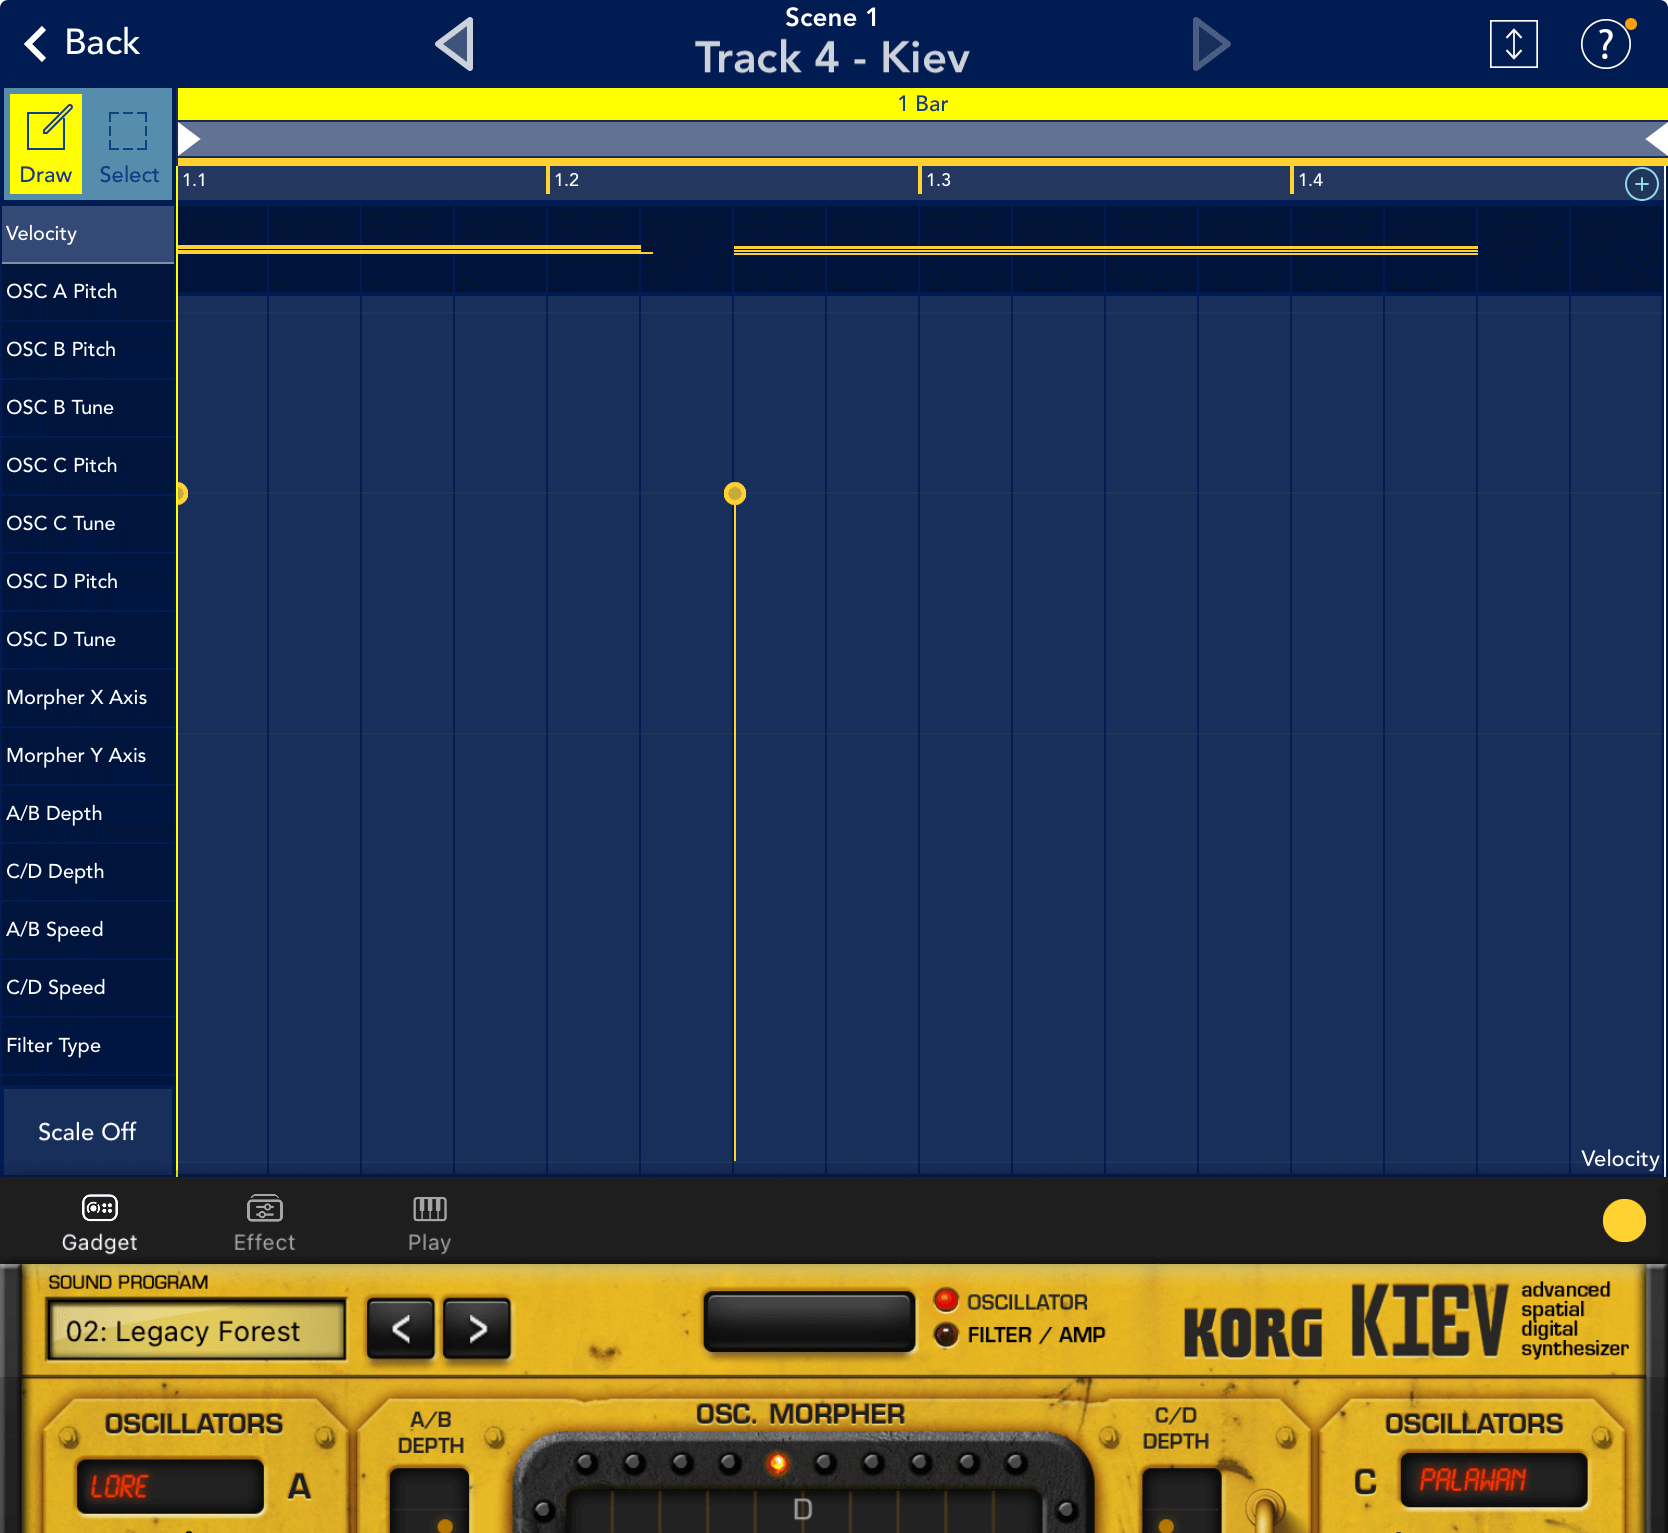This screenshot has width=1668, height=1533.
Task: Choose the Morpher Y Axis parameter
Action: [87, 756]
